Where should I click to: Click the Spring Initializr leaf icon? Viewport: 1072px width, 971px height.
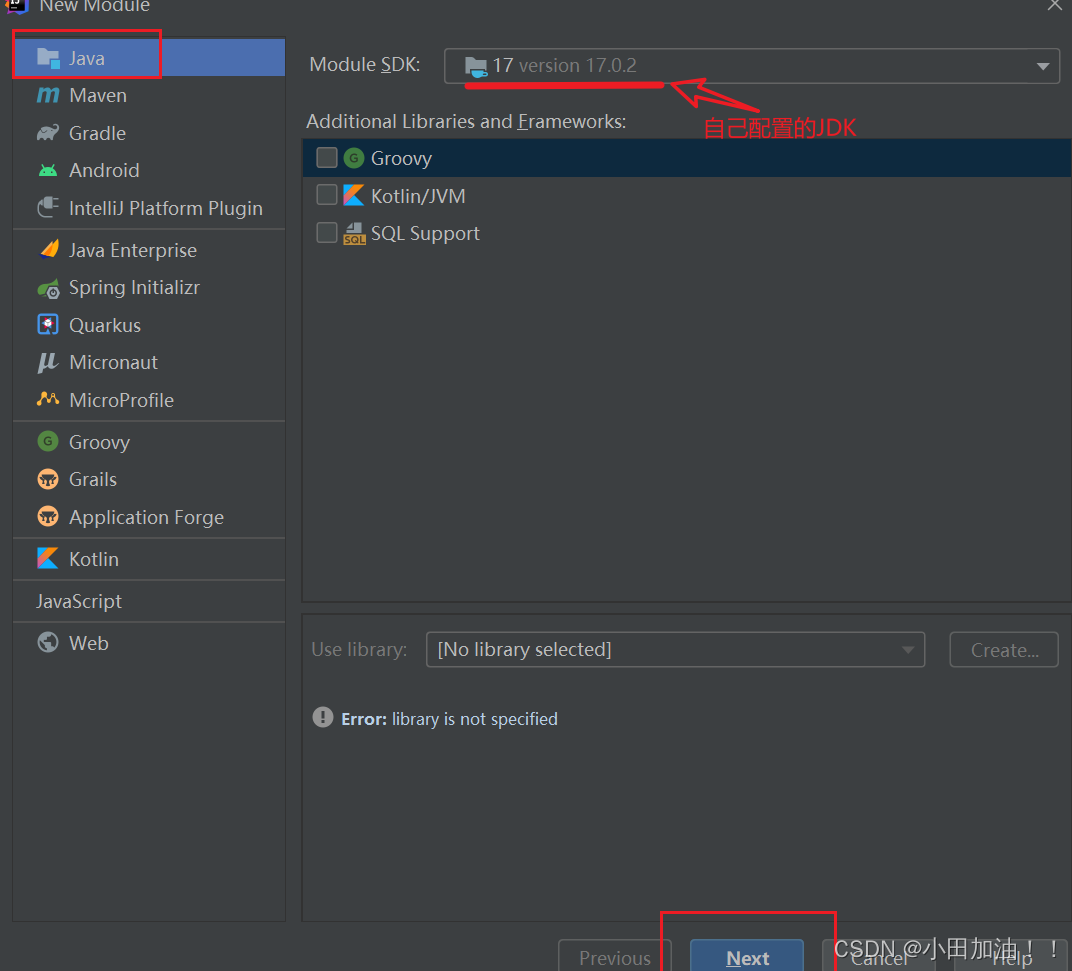click(48, 289)
